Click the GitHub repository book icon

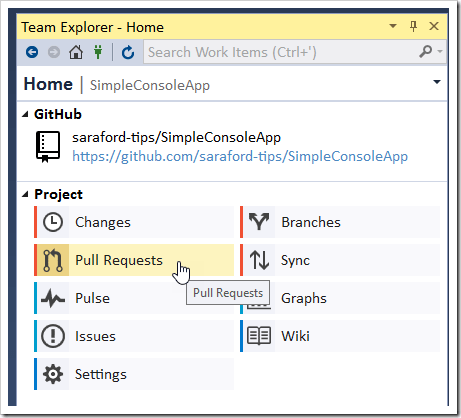48,147
